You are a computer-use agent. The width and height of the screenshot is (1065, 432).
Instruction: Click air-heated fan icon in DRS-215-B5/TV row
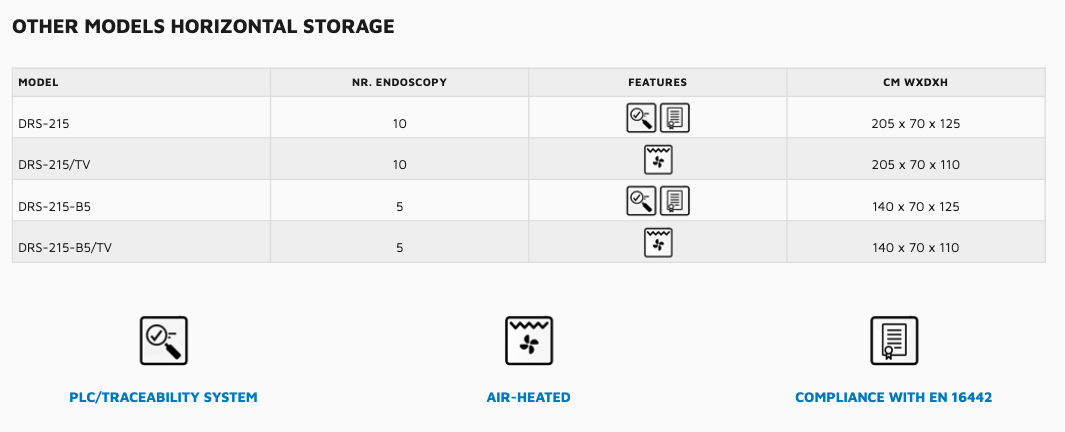[658, 243]
